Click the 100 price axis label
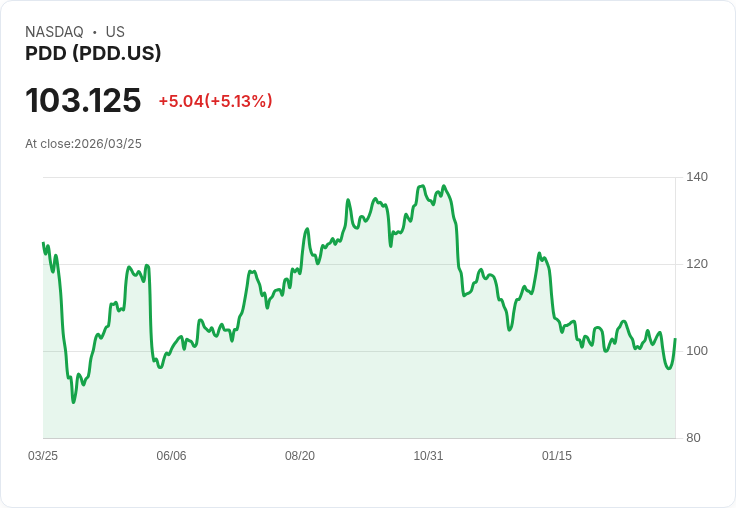 pyautogui.click(x=697, y=351)
